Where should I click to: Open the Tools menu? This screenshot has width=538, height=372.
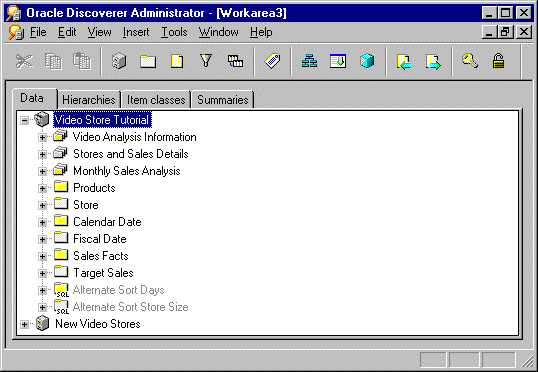174,32
